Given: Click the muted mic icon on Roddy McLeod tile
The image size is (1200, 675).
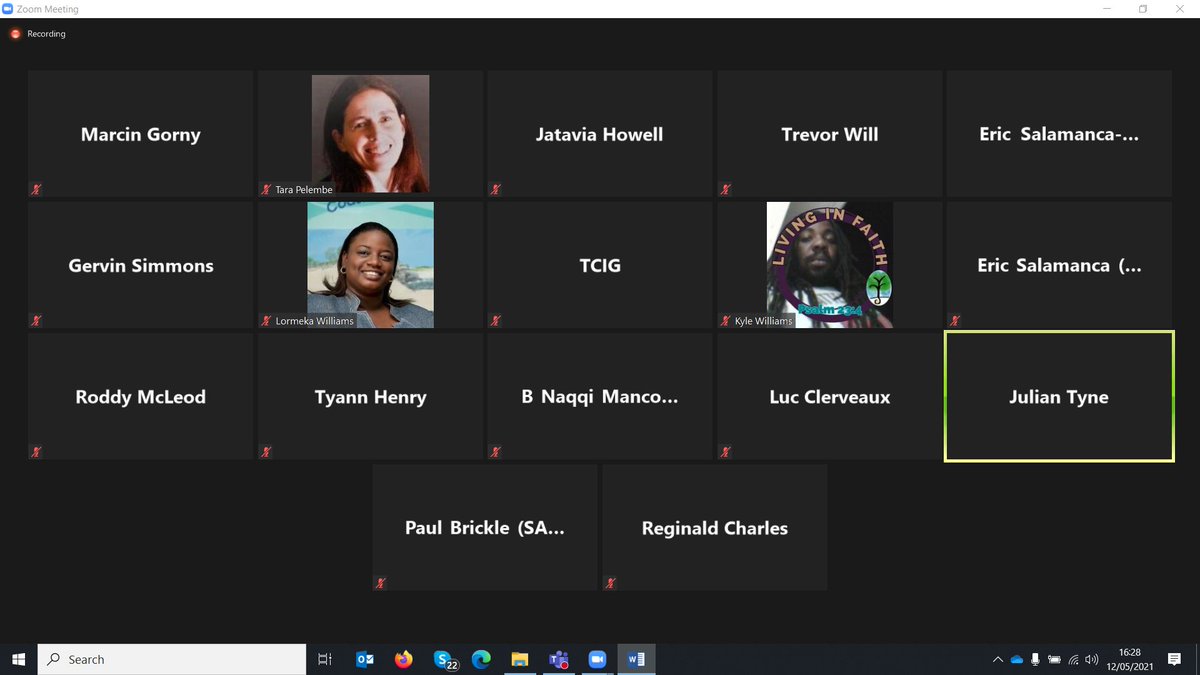Looking at the screenshot, I should pos(36,452).
